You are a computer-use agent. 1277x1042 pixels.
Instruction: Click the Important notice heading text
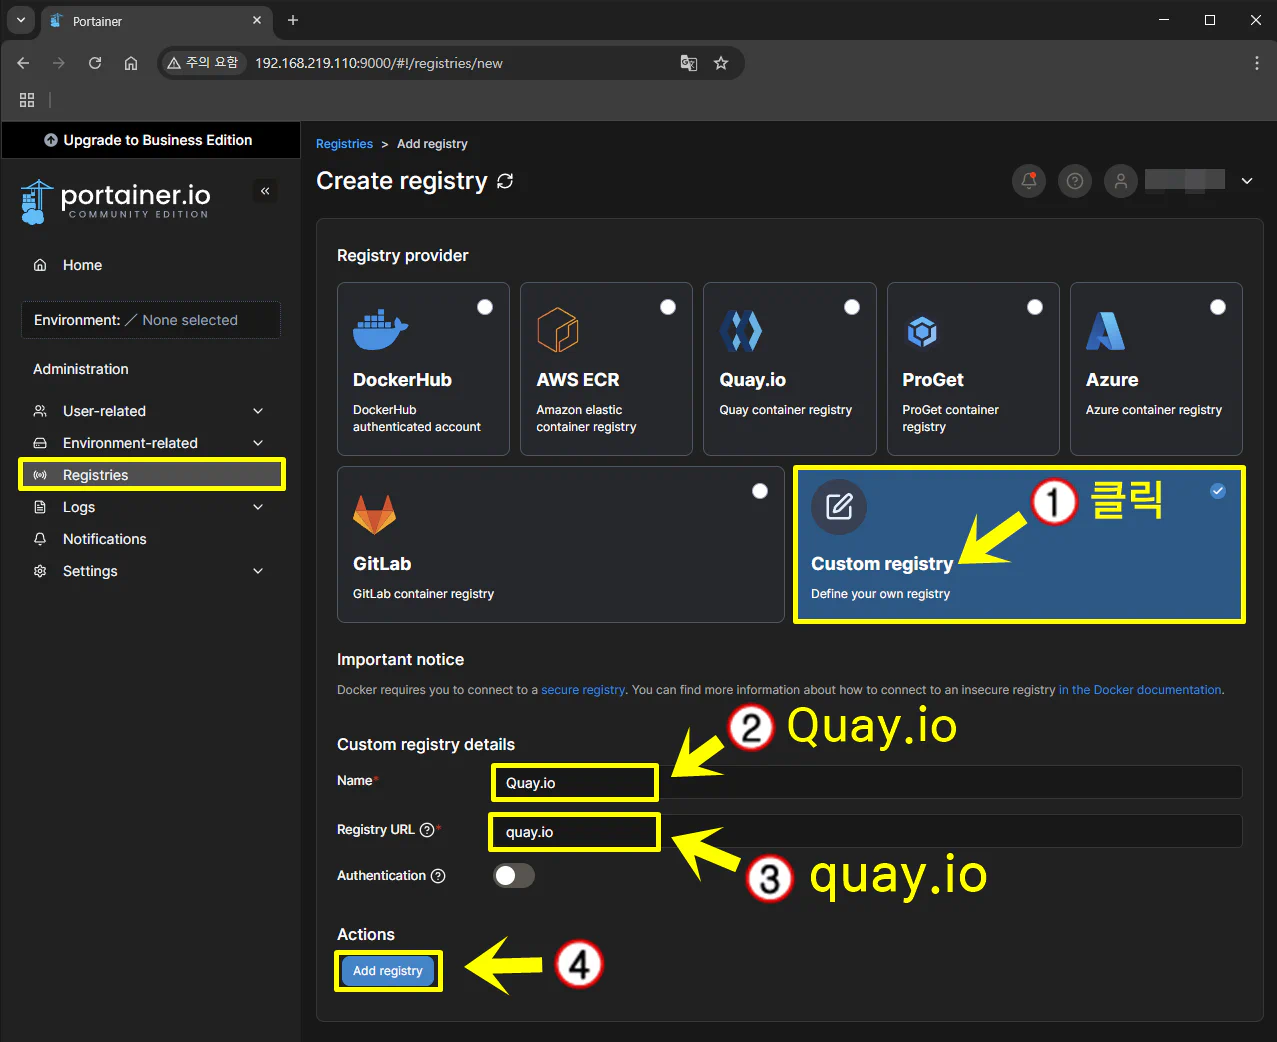point(400,660)
